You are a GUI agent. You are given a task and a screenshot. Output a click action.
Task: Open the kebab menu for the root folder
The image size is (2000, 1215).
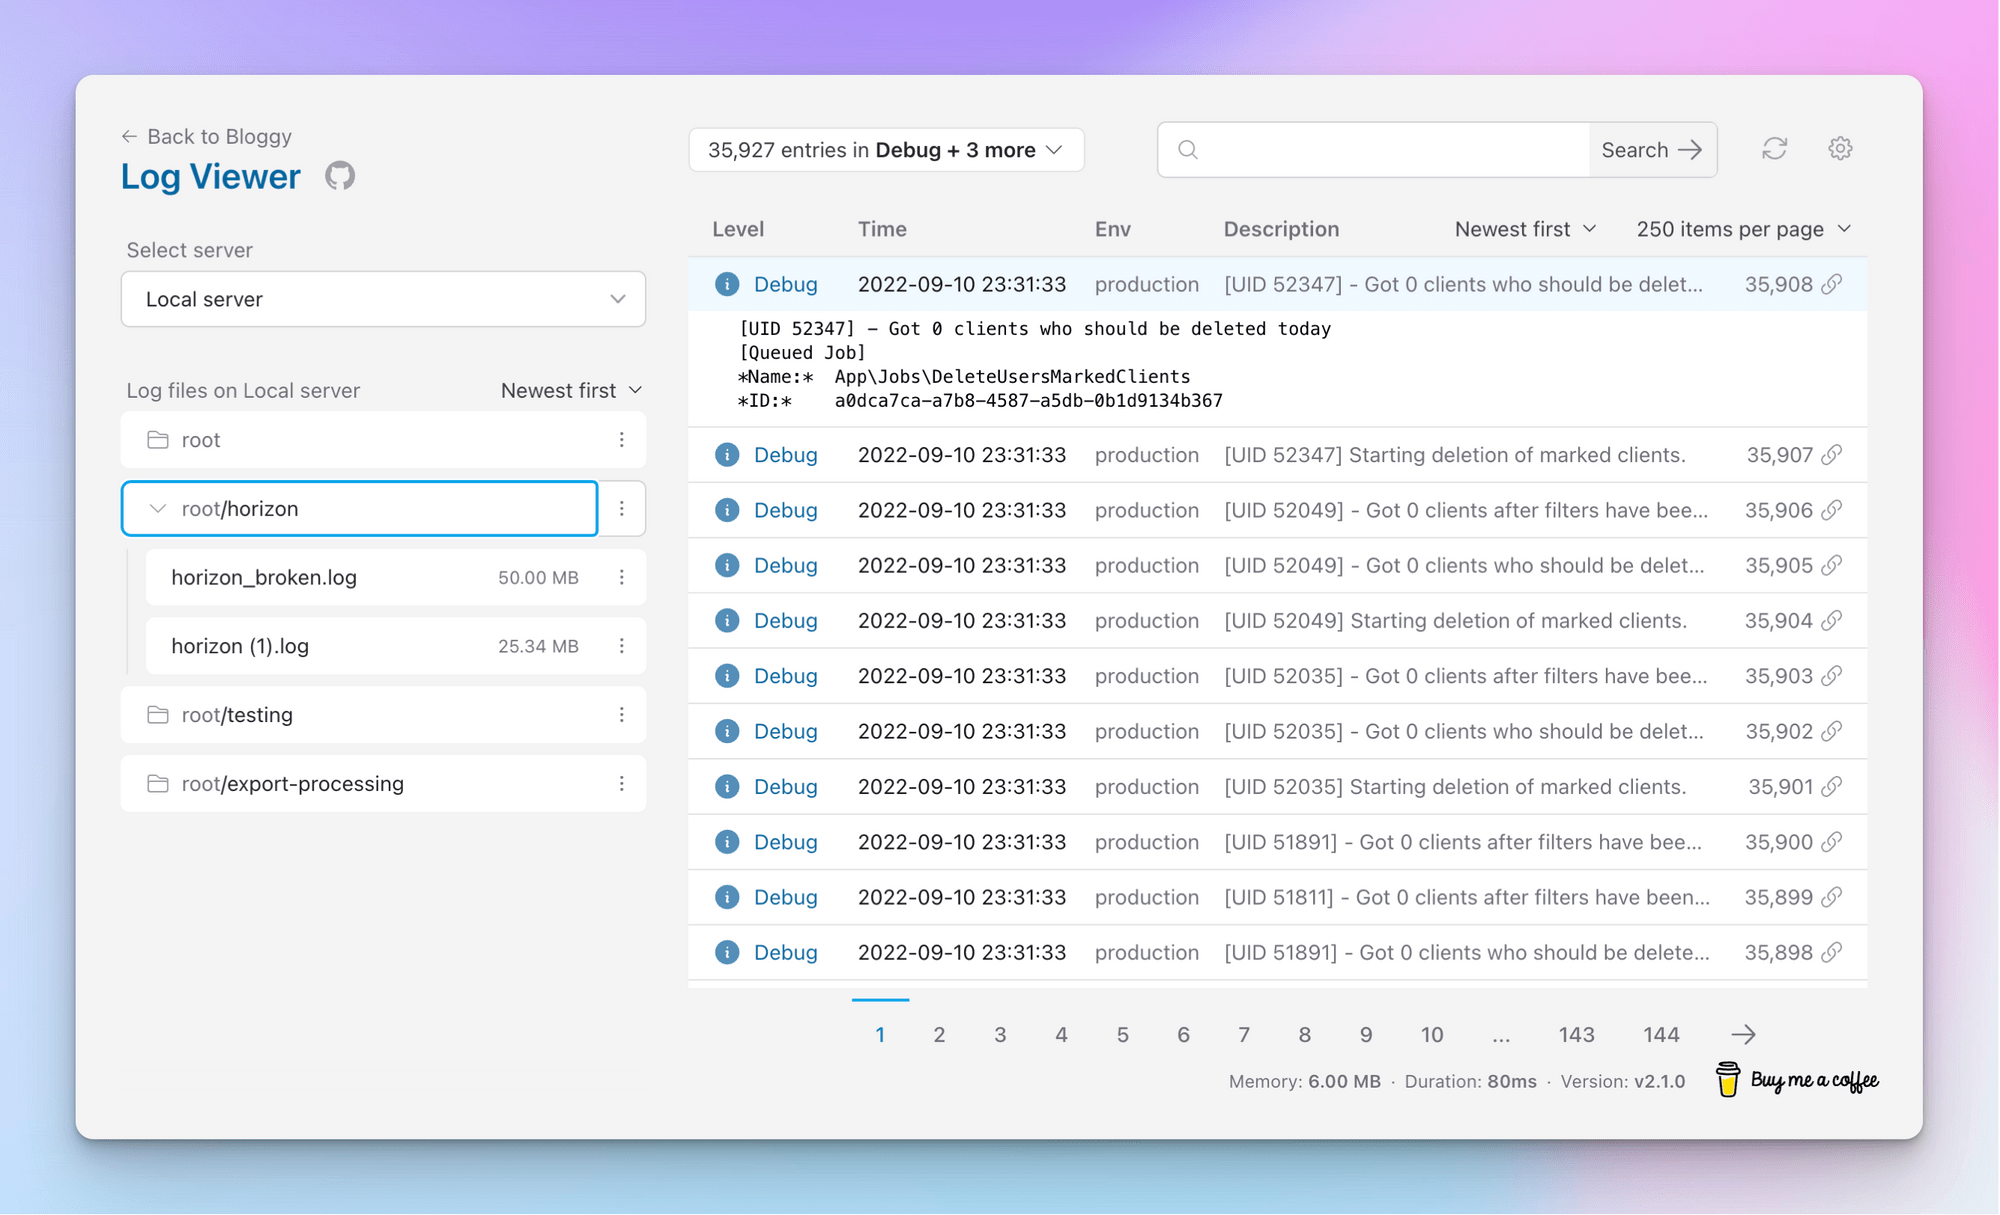(x=622, y=440)
